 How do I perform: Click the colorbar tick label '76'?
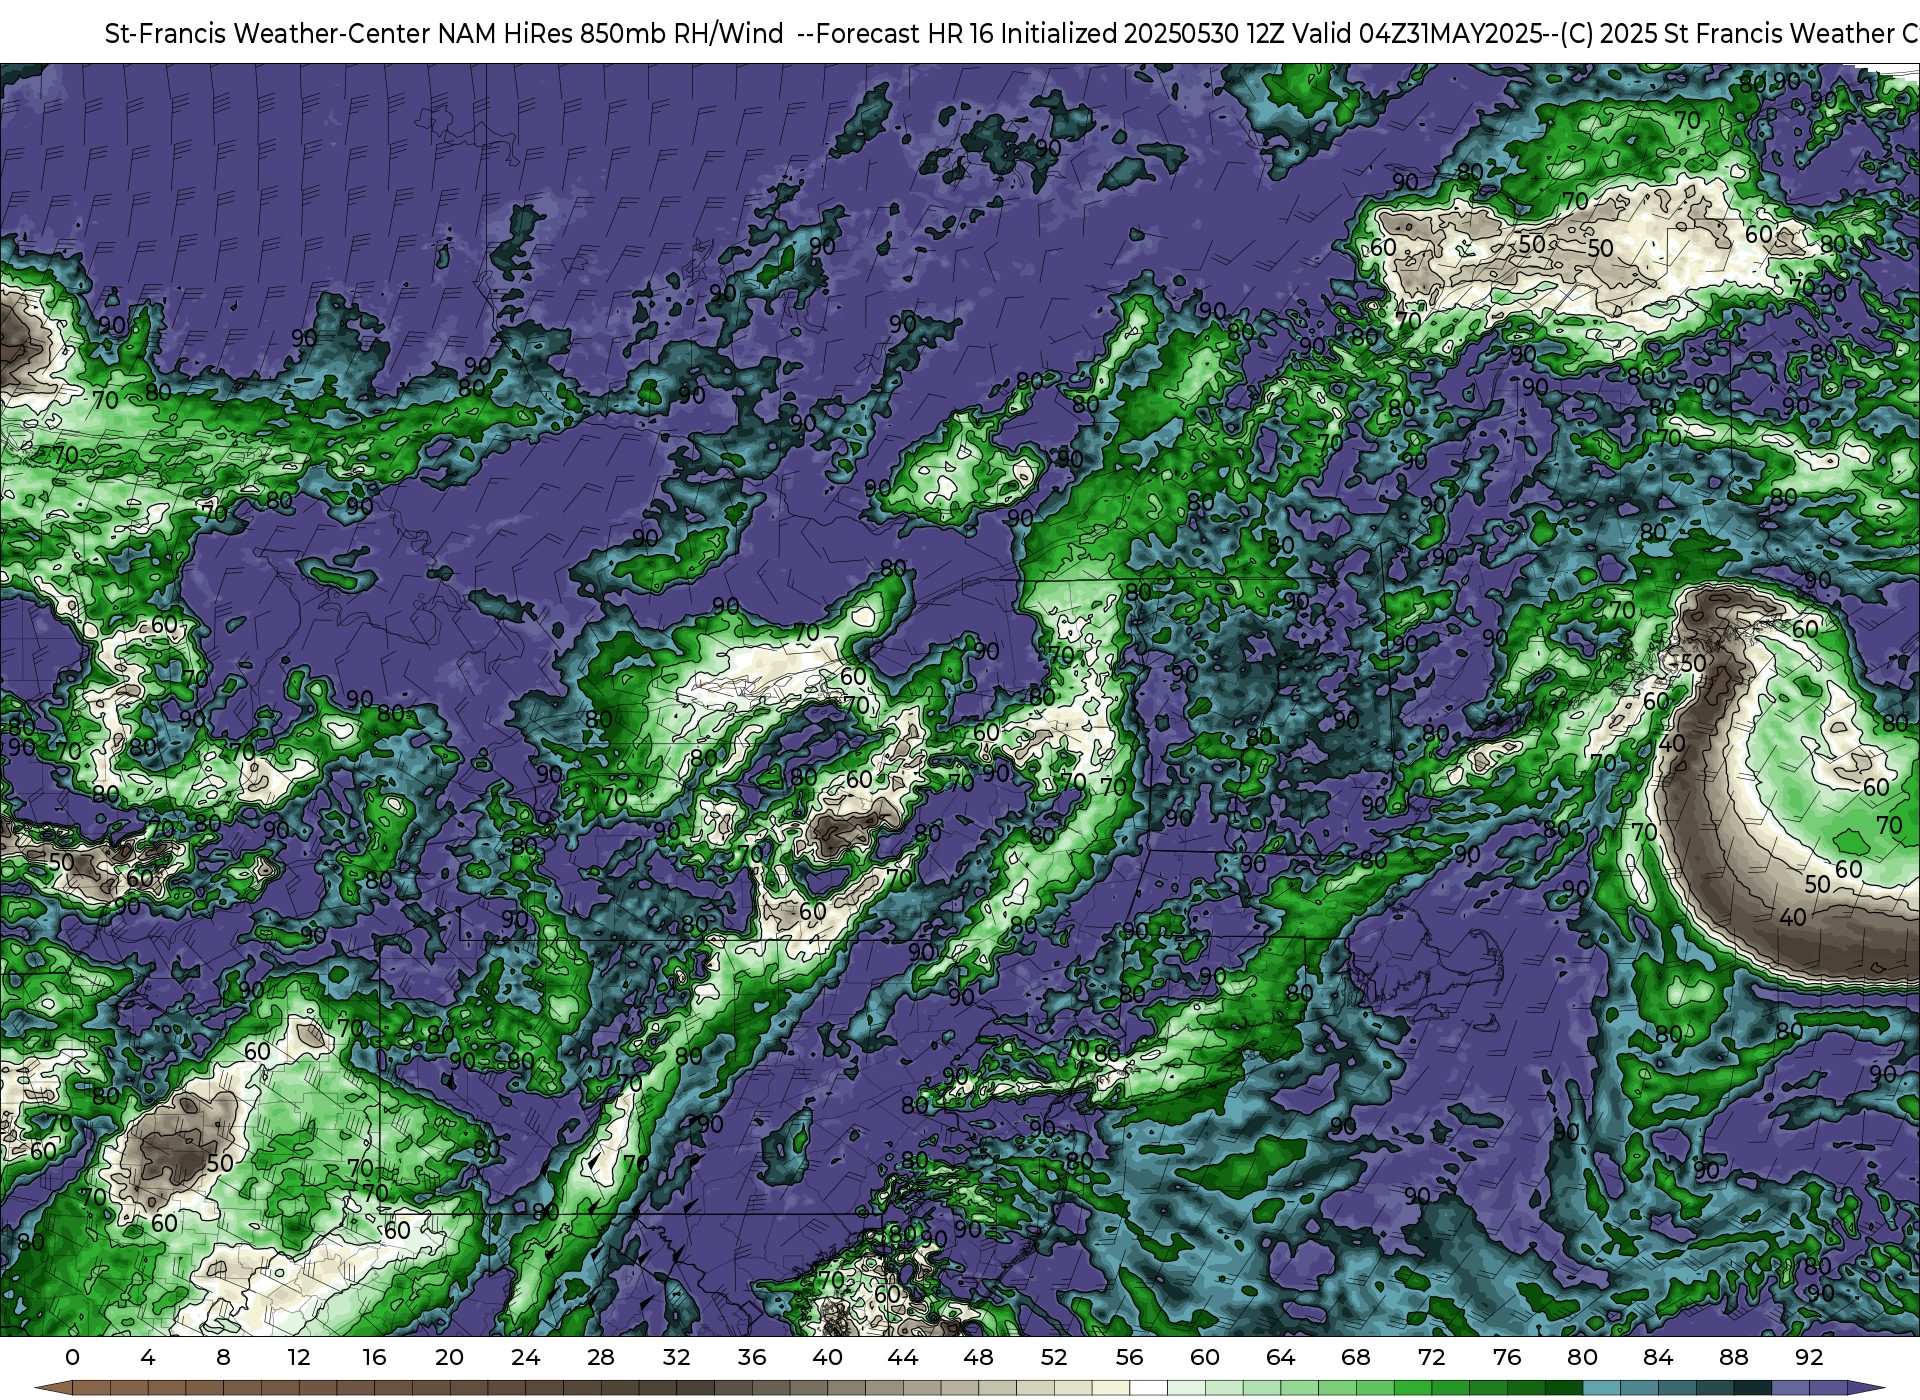tap(1507, 1357)
